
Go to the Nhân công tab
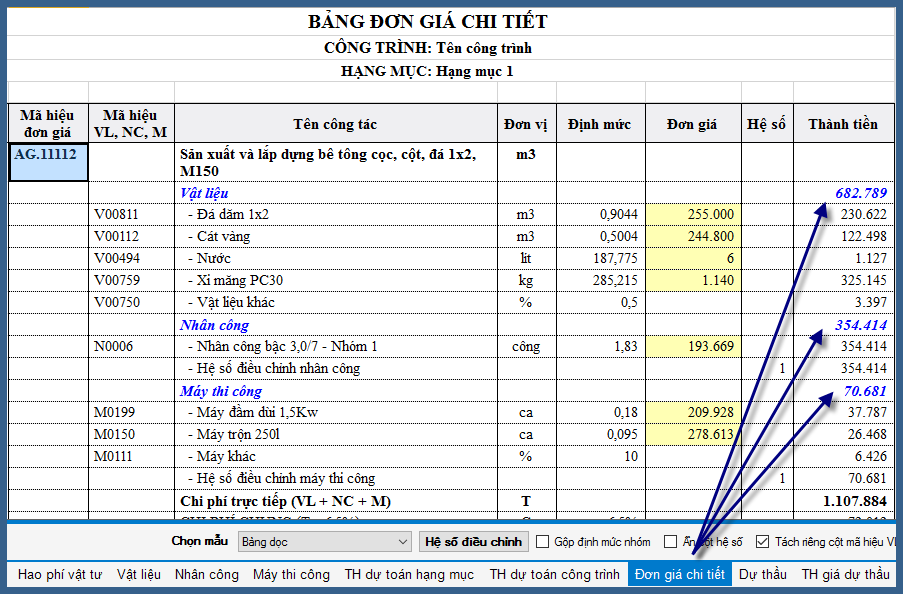click(207, 575)
